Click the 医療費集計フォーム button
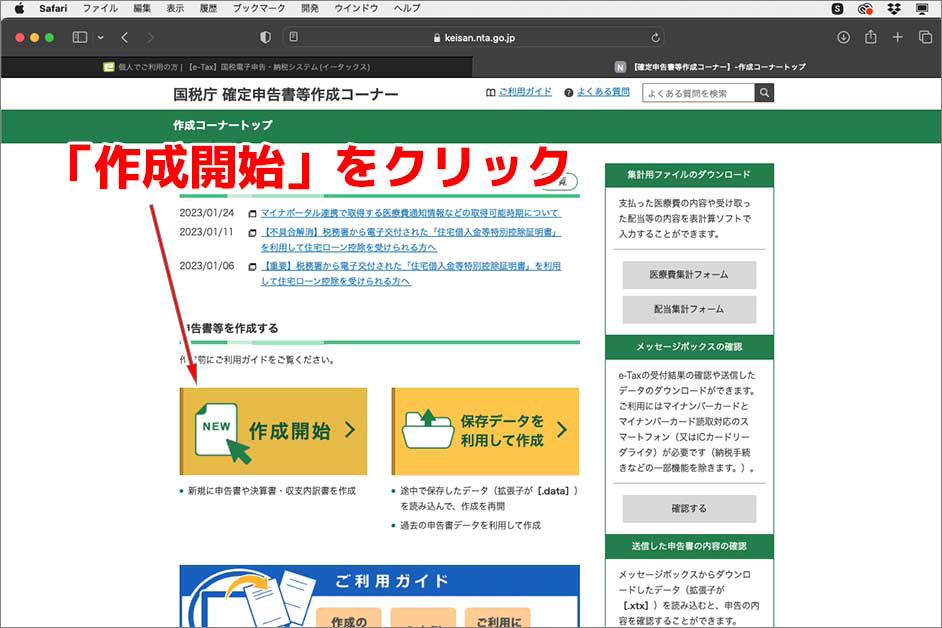The width and height of the screenshot is (942, 628). pyautogui.click(x=690, y=275)
